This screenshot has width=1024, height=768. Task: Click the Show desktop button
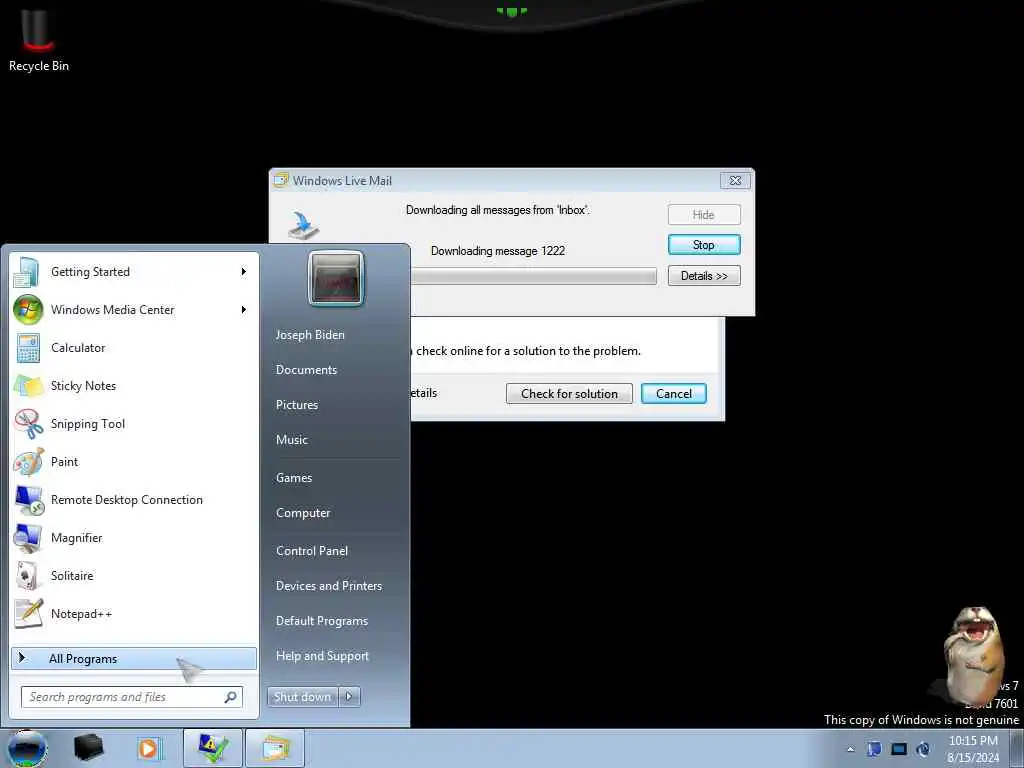(1017, 749)
